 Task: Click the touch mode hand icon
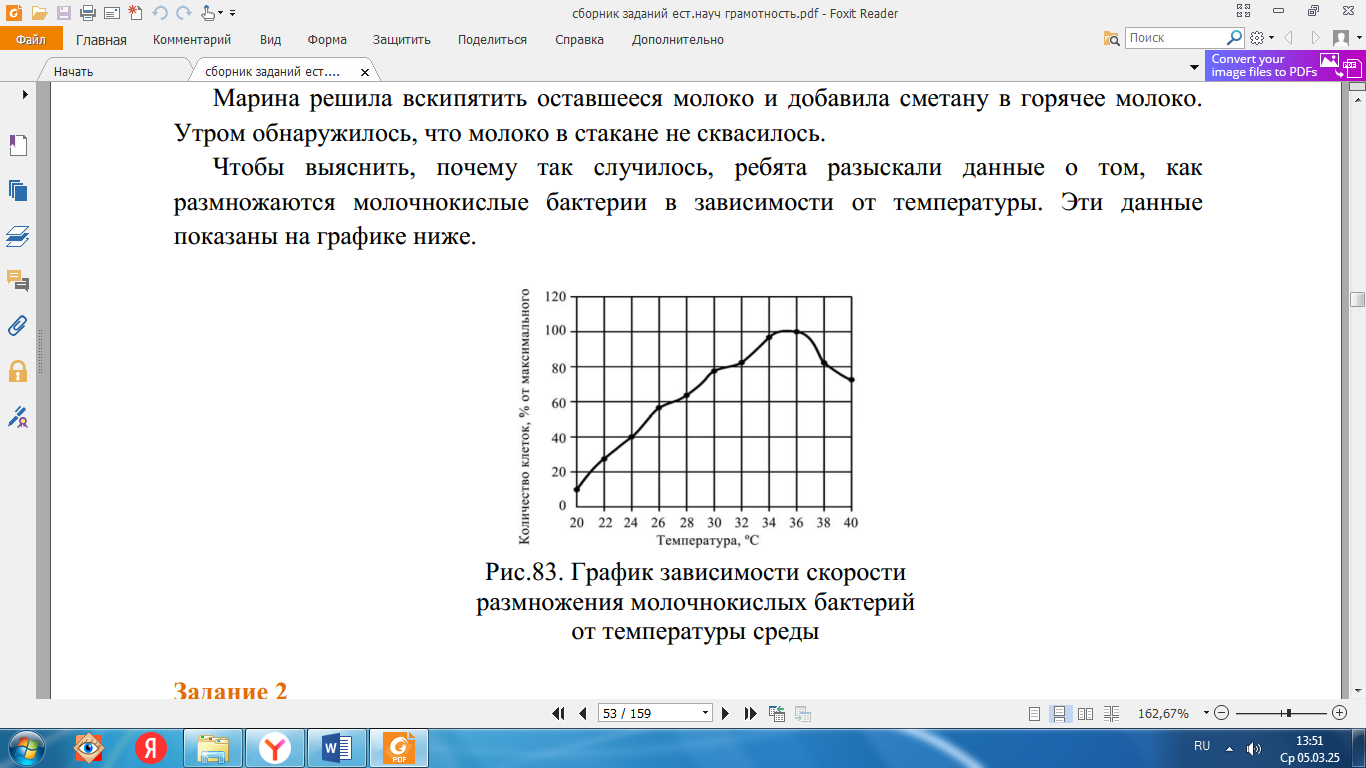(x=208, y=13)
